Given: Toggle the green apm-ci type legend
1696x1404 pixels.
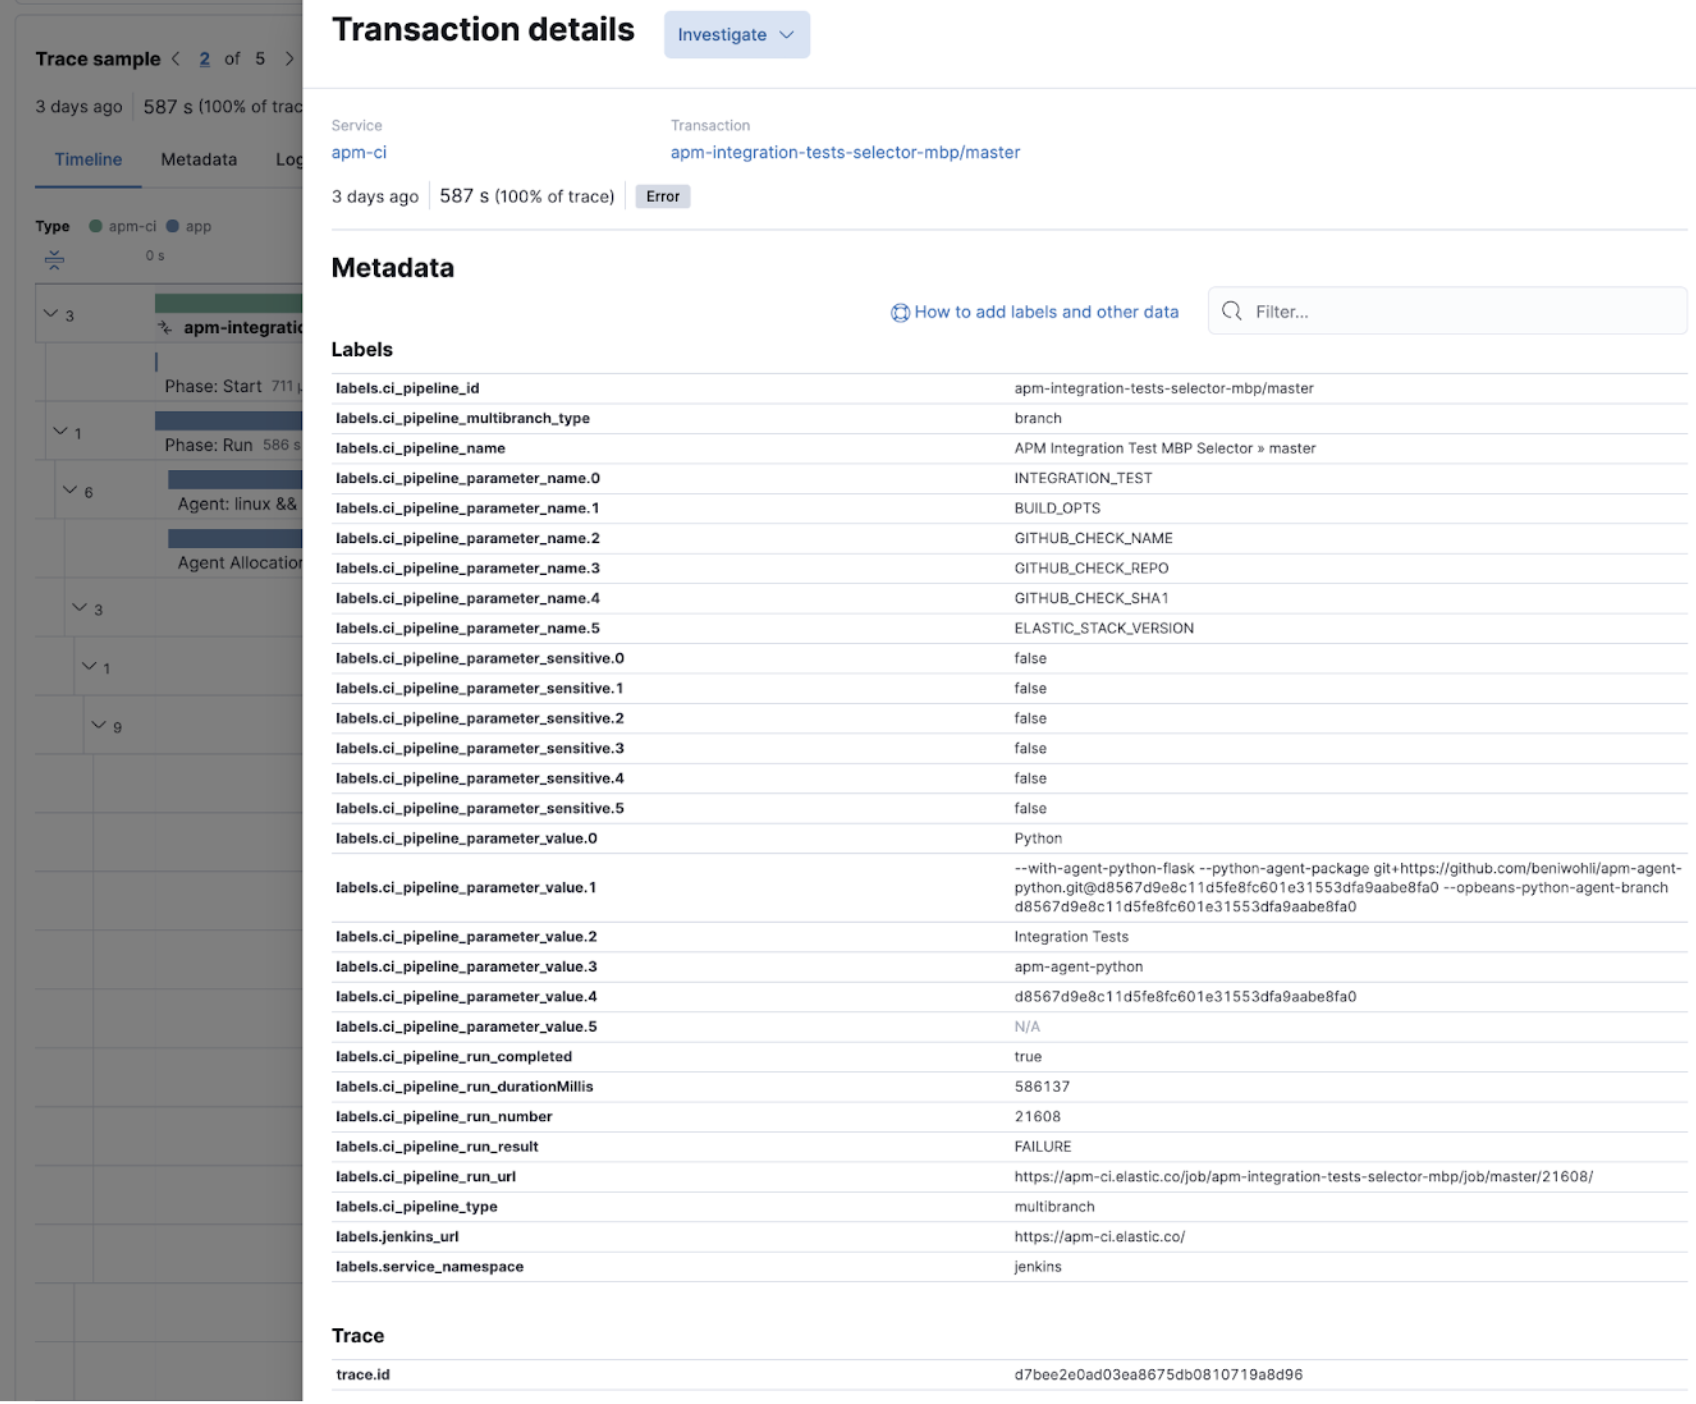Looking at the screenshot, I should pyautogui.click(x=97, y=226).
